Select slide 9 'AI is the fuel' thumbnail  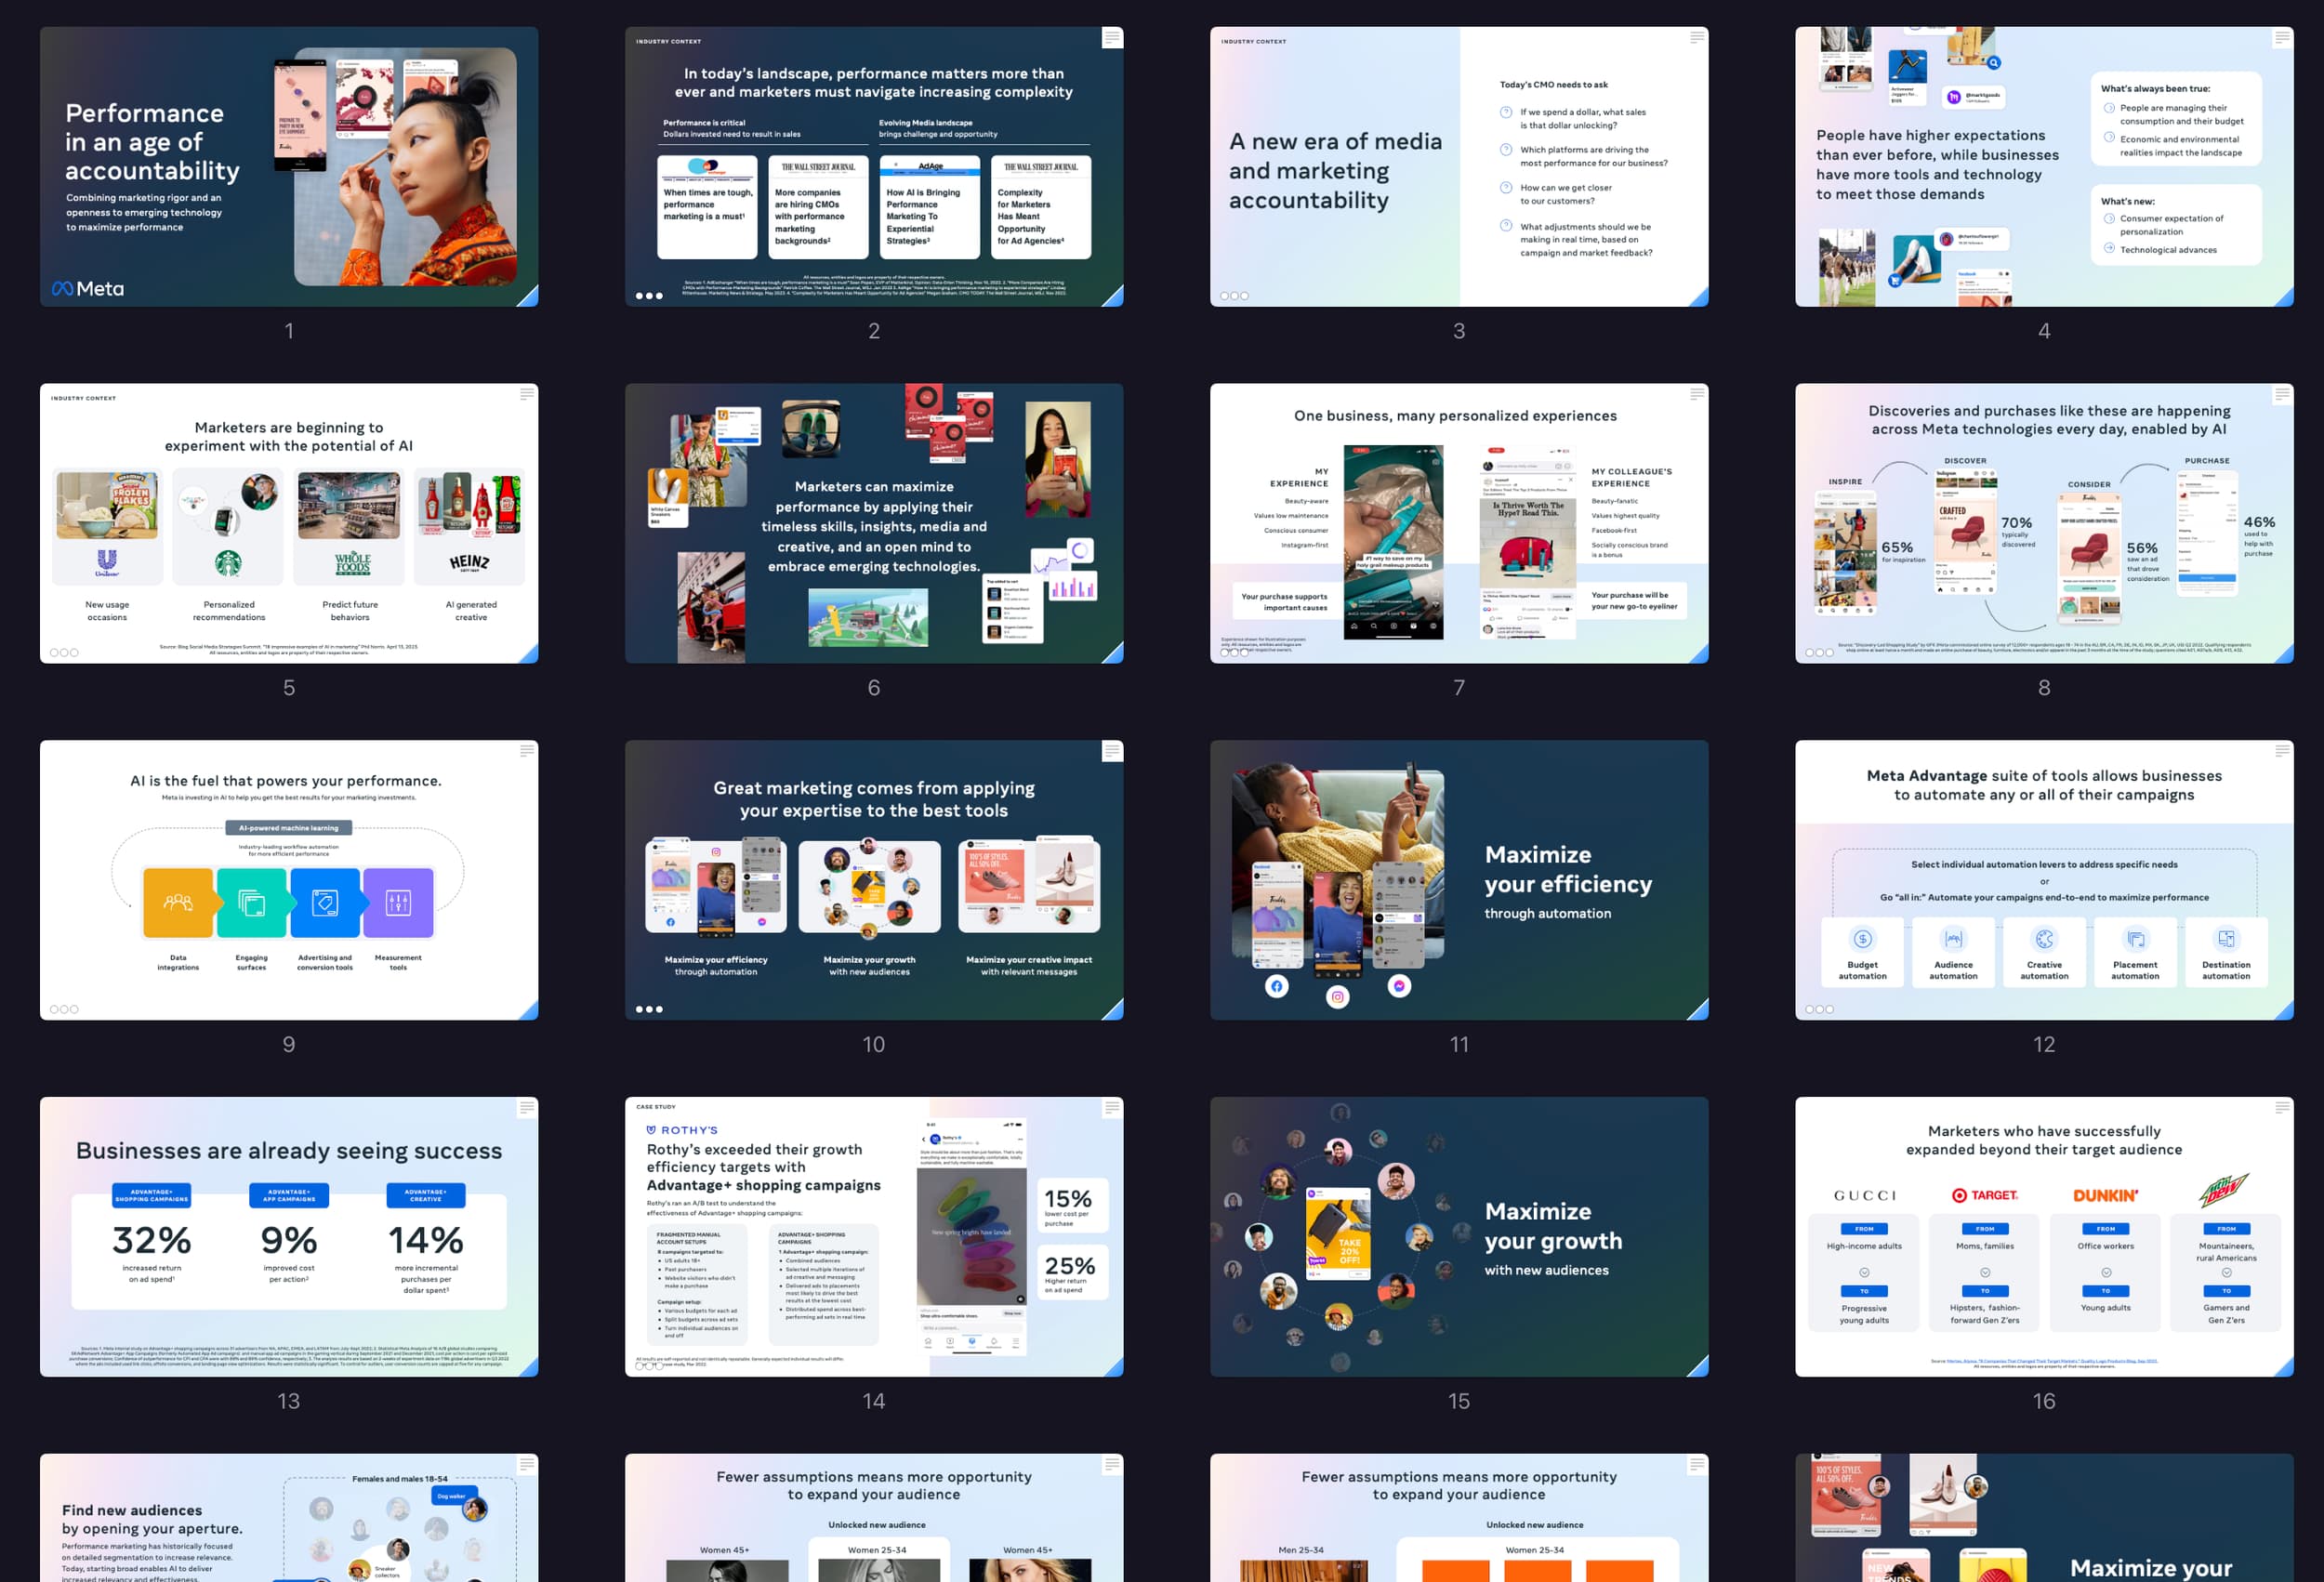[289, 880]
